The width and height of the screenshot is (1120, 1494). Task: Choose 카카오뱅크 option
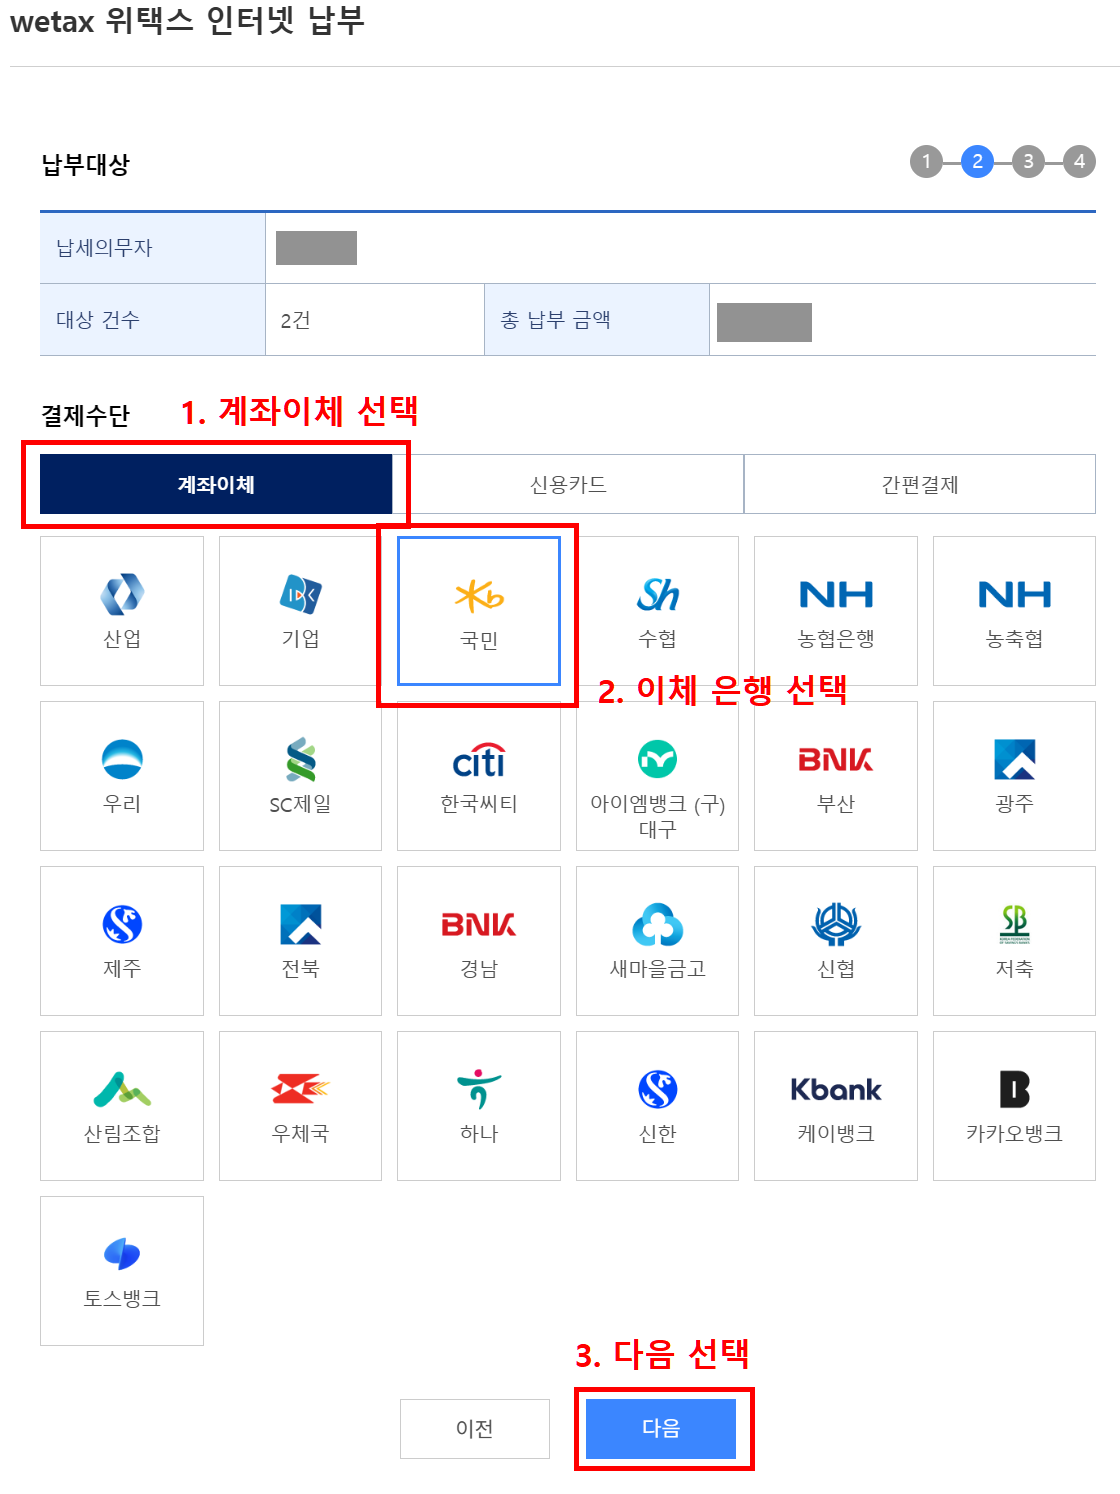[x=1014, y=1106]
